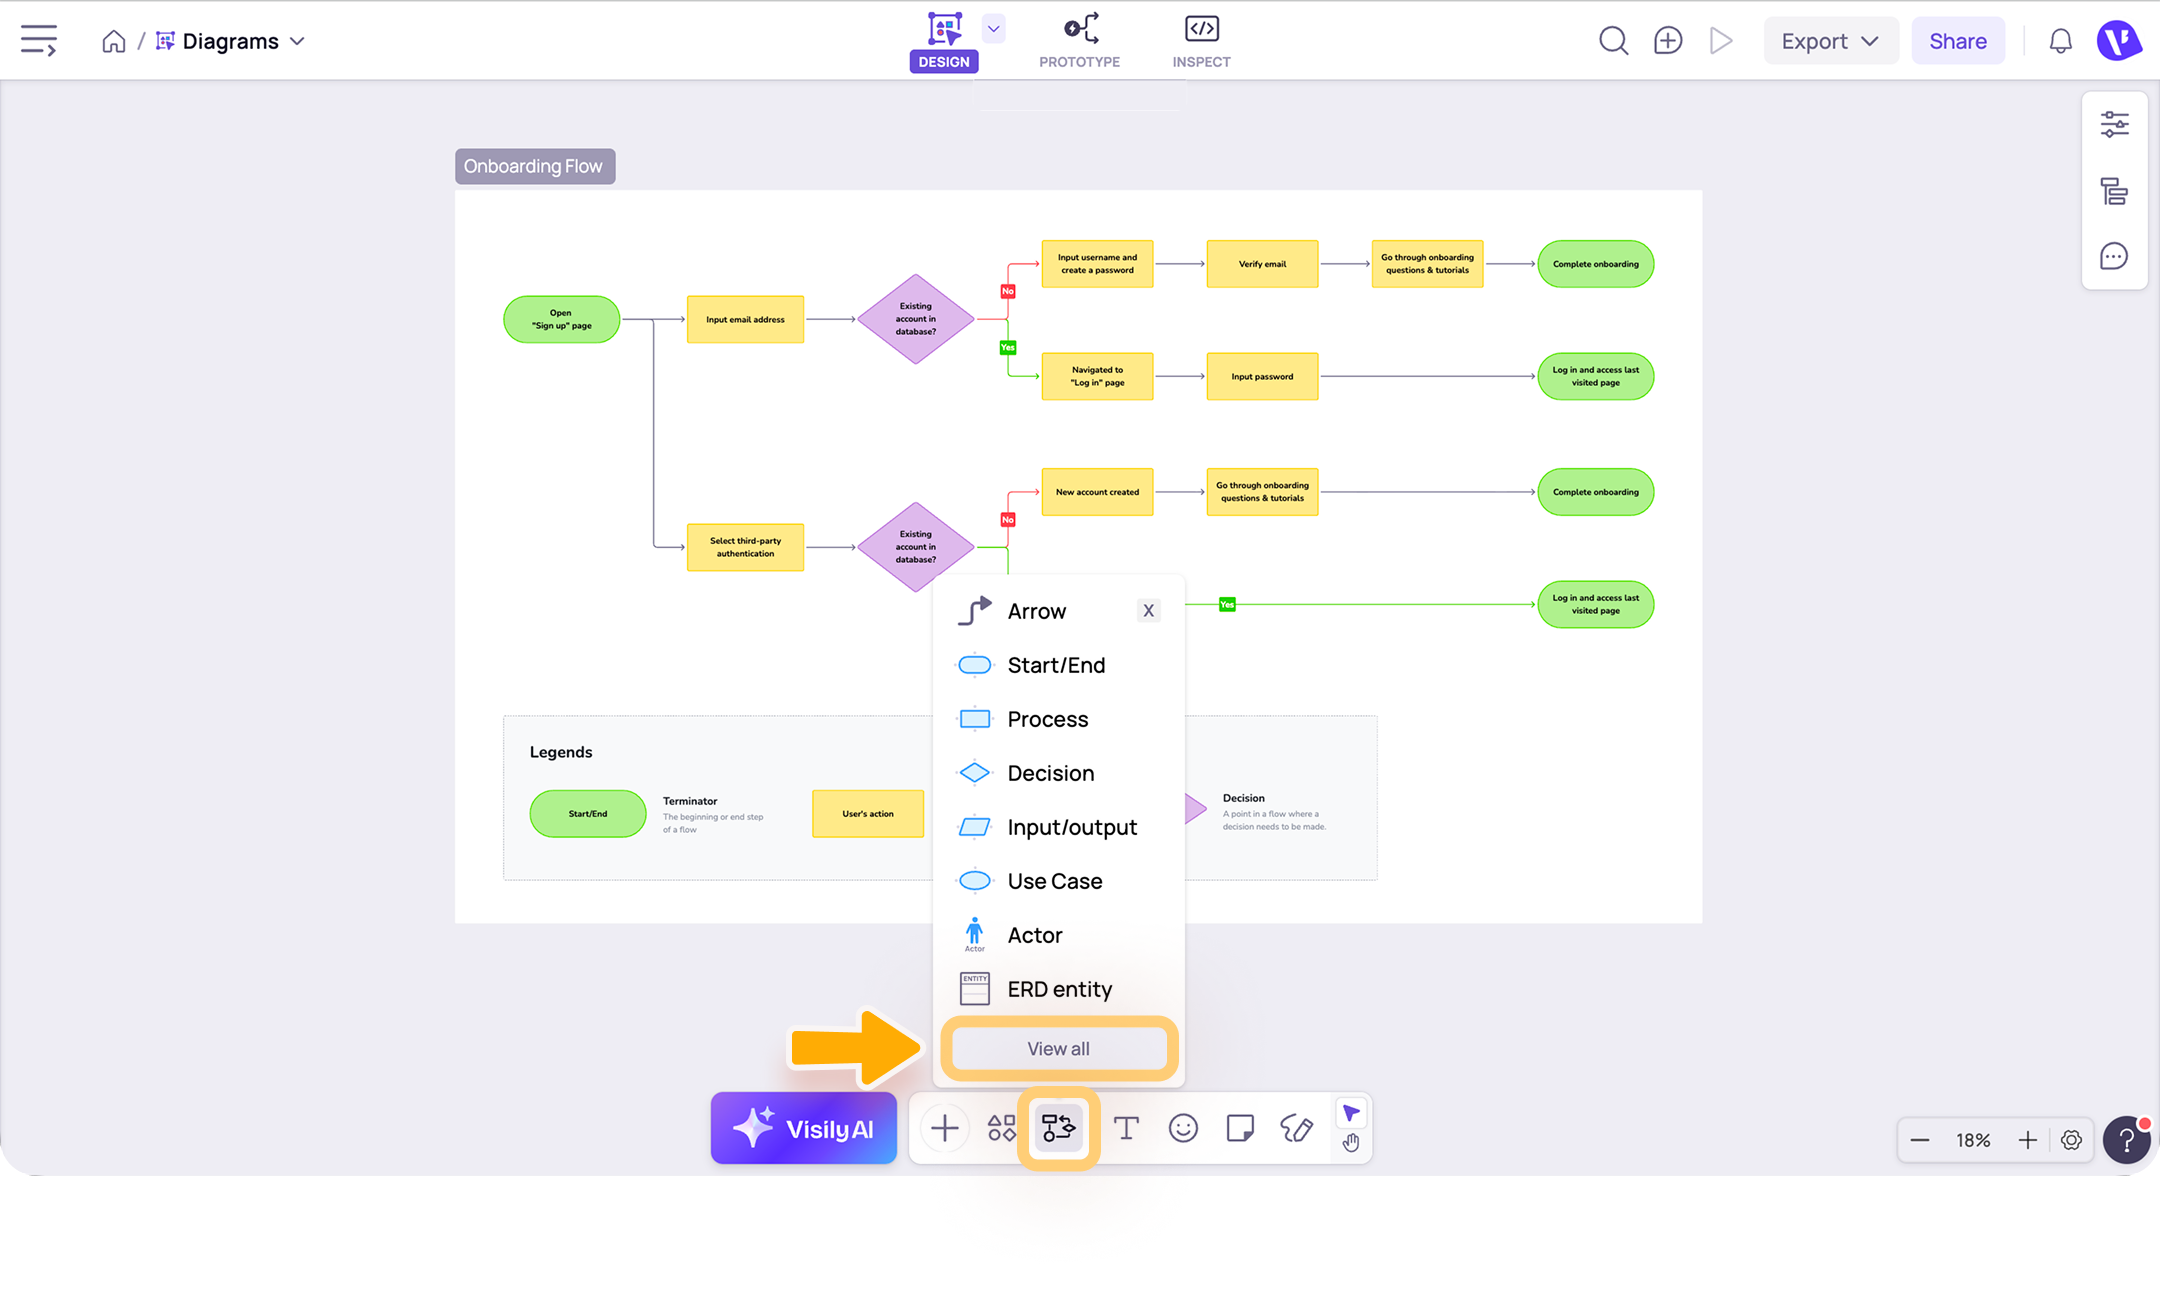Switch to the Inspect tab
2160x1290 pixels.
pos(1201,41)
